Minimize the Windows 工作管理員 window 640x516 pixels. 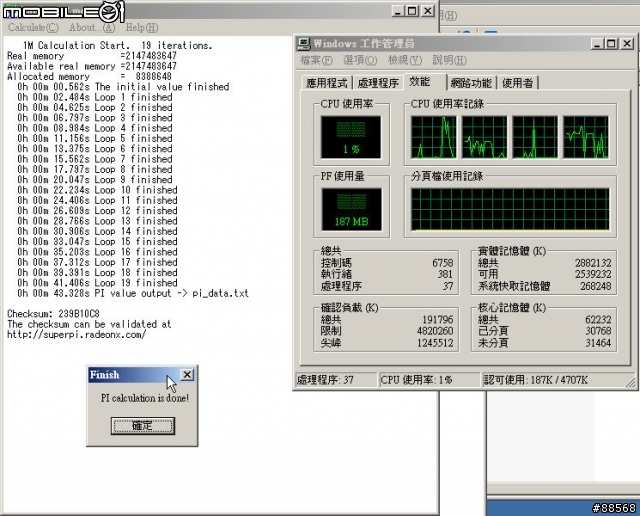[x=597, y=44]
